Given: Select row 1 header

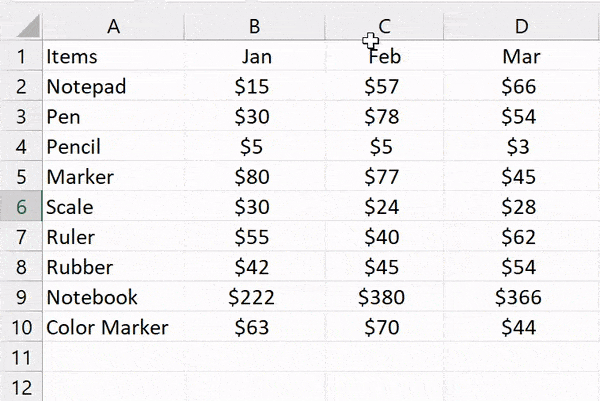Looking at the screenshot, I should point(21,56).
